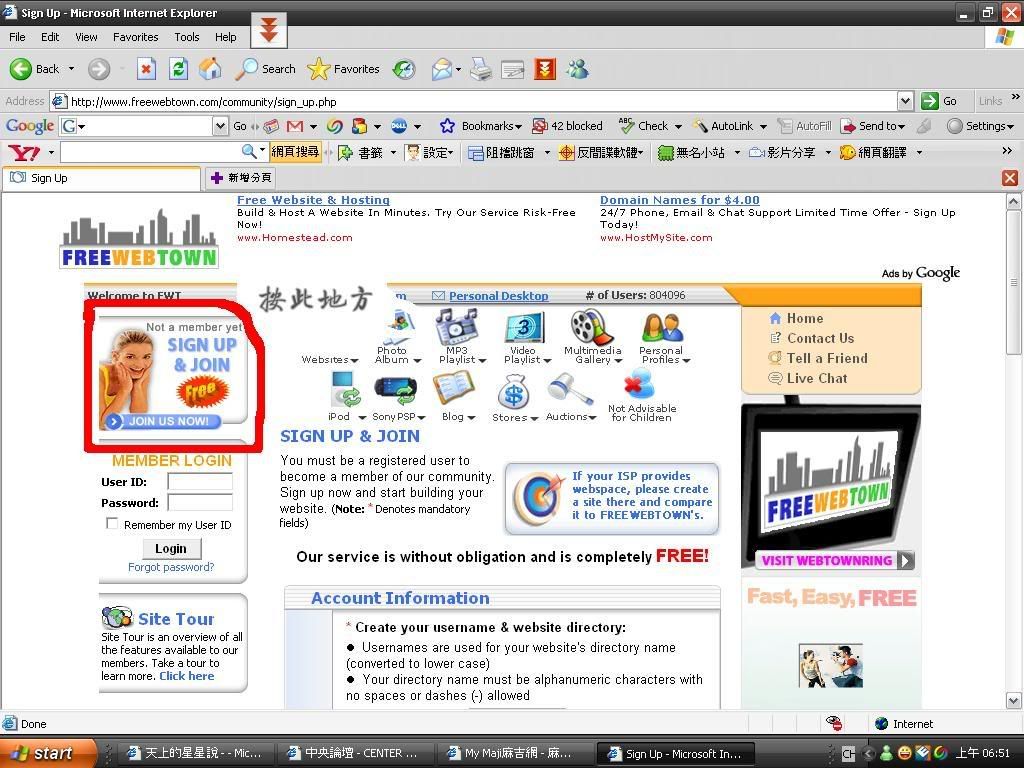
Task: Expand the Photo Album dropdown
Action: click(417, 360)
